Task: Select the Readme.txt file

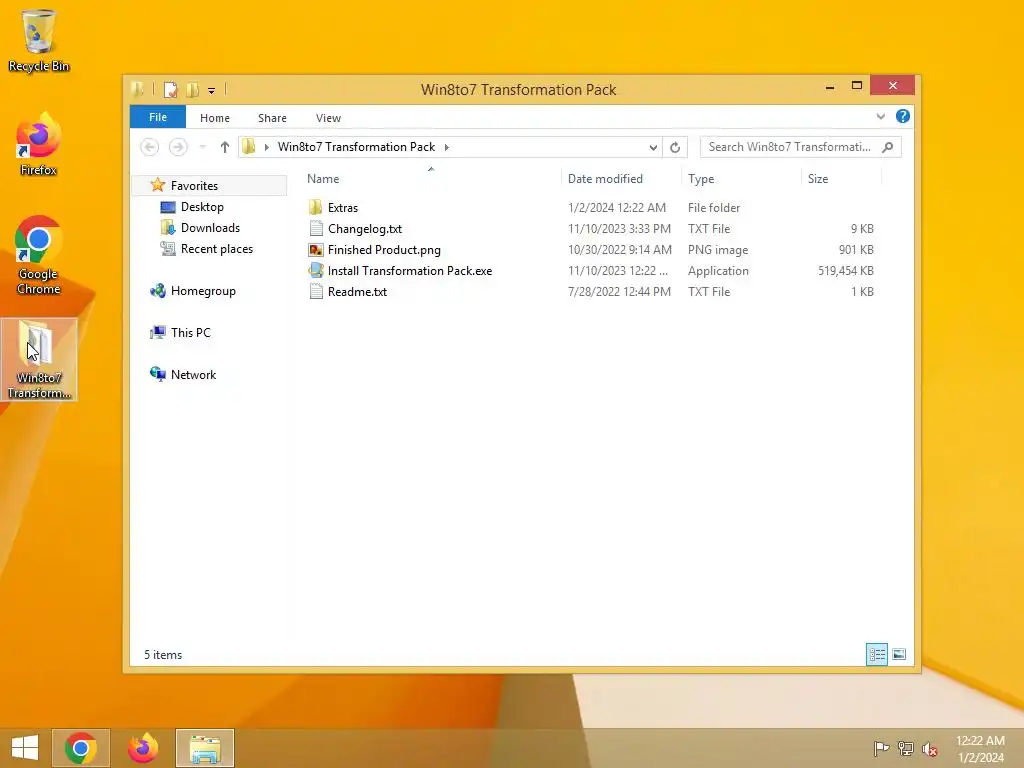Action: (357, 291)
